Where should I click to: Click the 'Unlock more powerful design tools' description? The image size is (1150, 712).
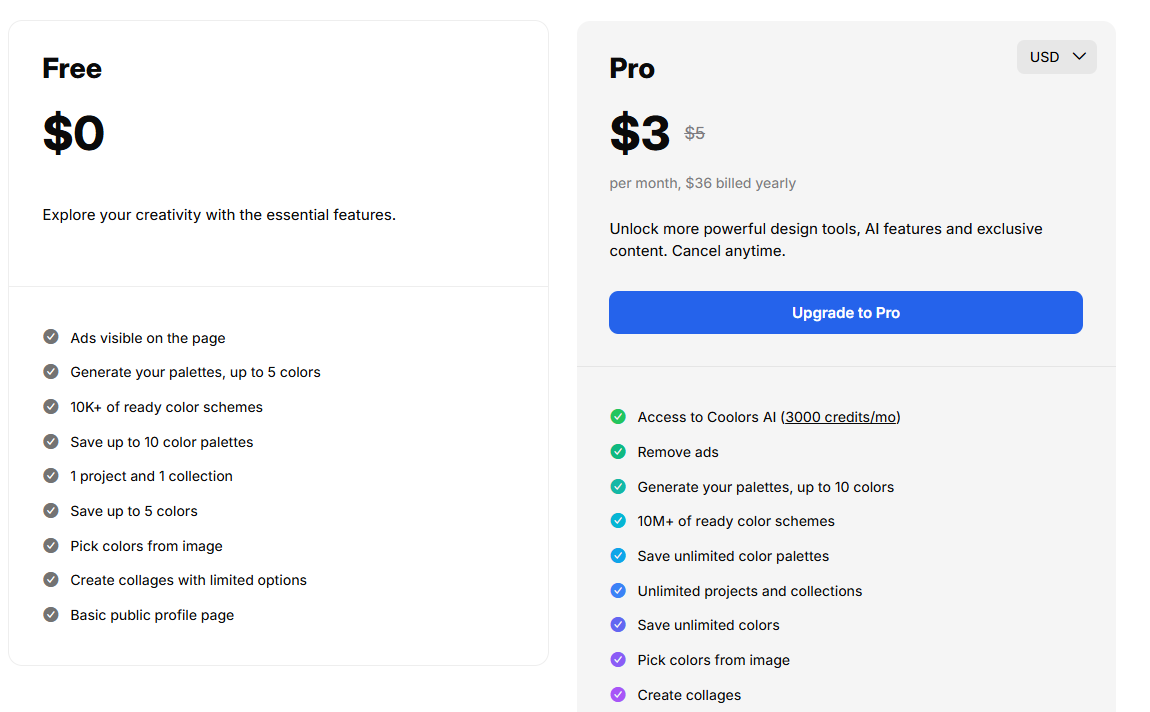pyautogui.click(x=826, y=240)
